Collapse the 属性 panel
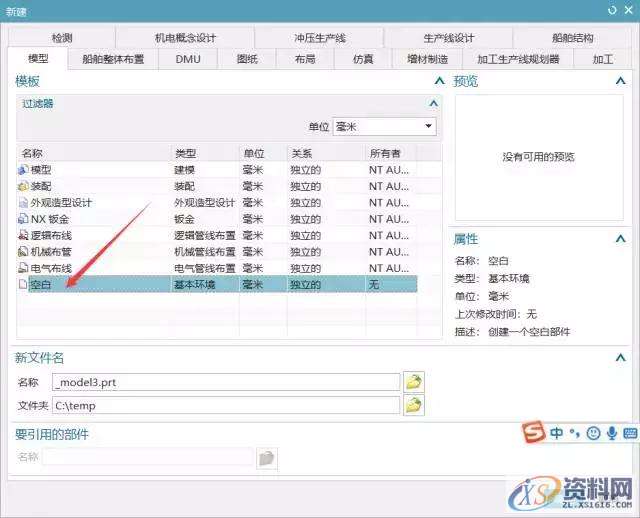This screenshot has width=640, height=518. [x=627, y=239]
